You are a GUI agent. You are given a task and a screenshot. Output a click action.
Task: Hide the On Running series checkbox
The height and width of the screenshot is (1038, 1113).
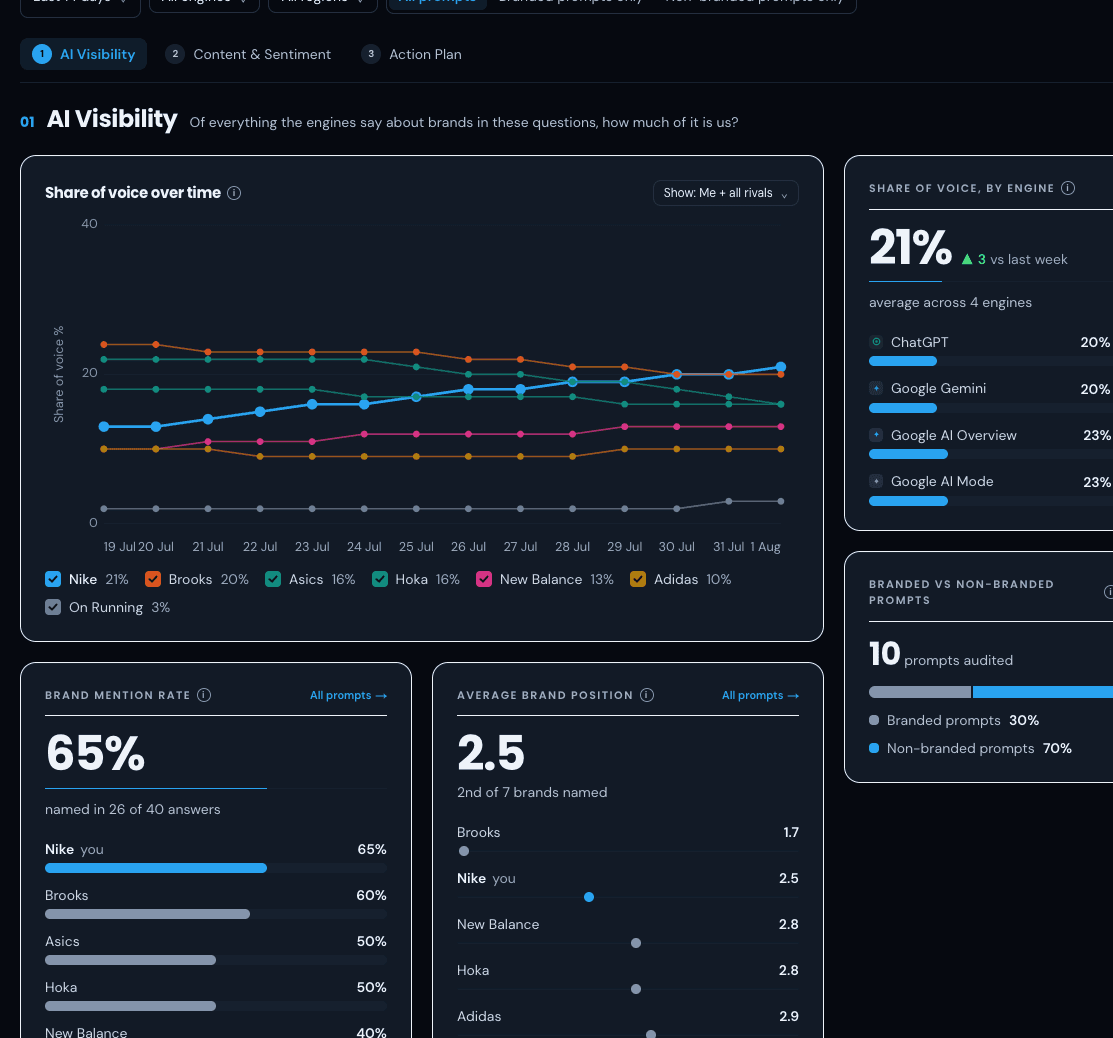[53, 607]
